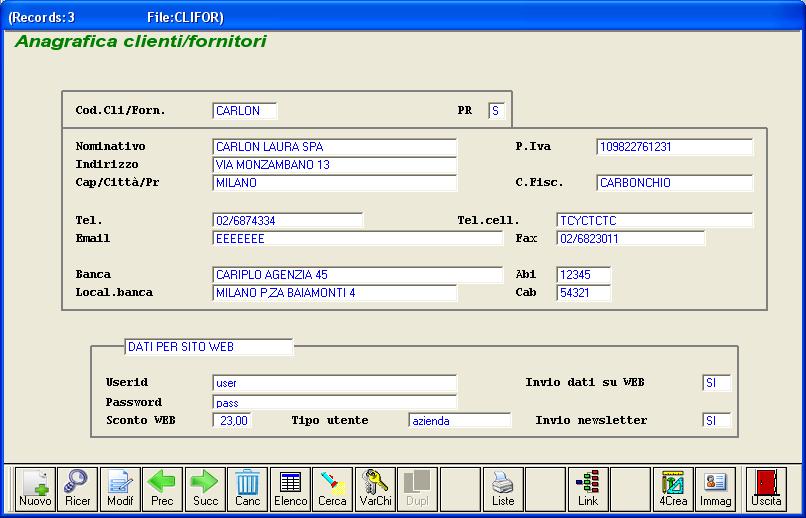Screen dimensions: 806x518
Task: Click the Anagrafica clienti/fornitori heading
Action: 141,41
